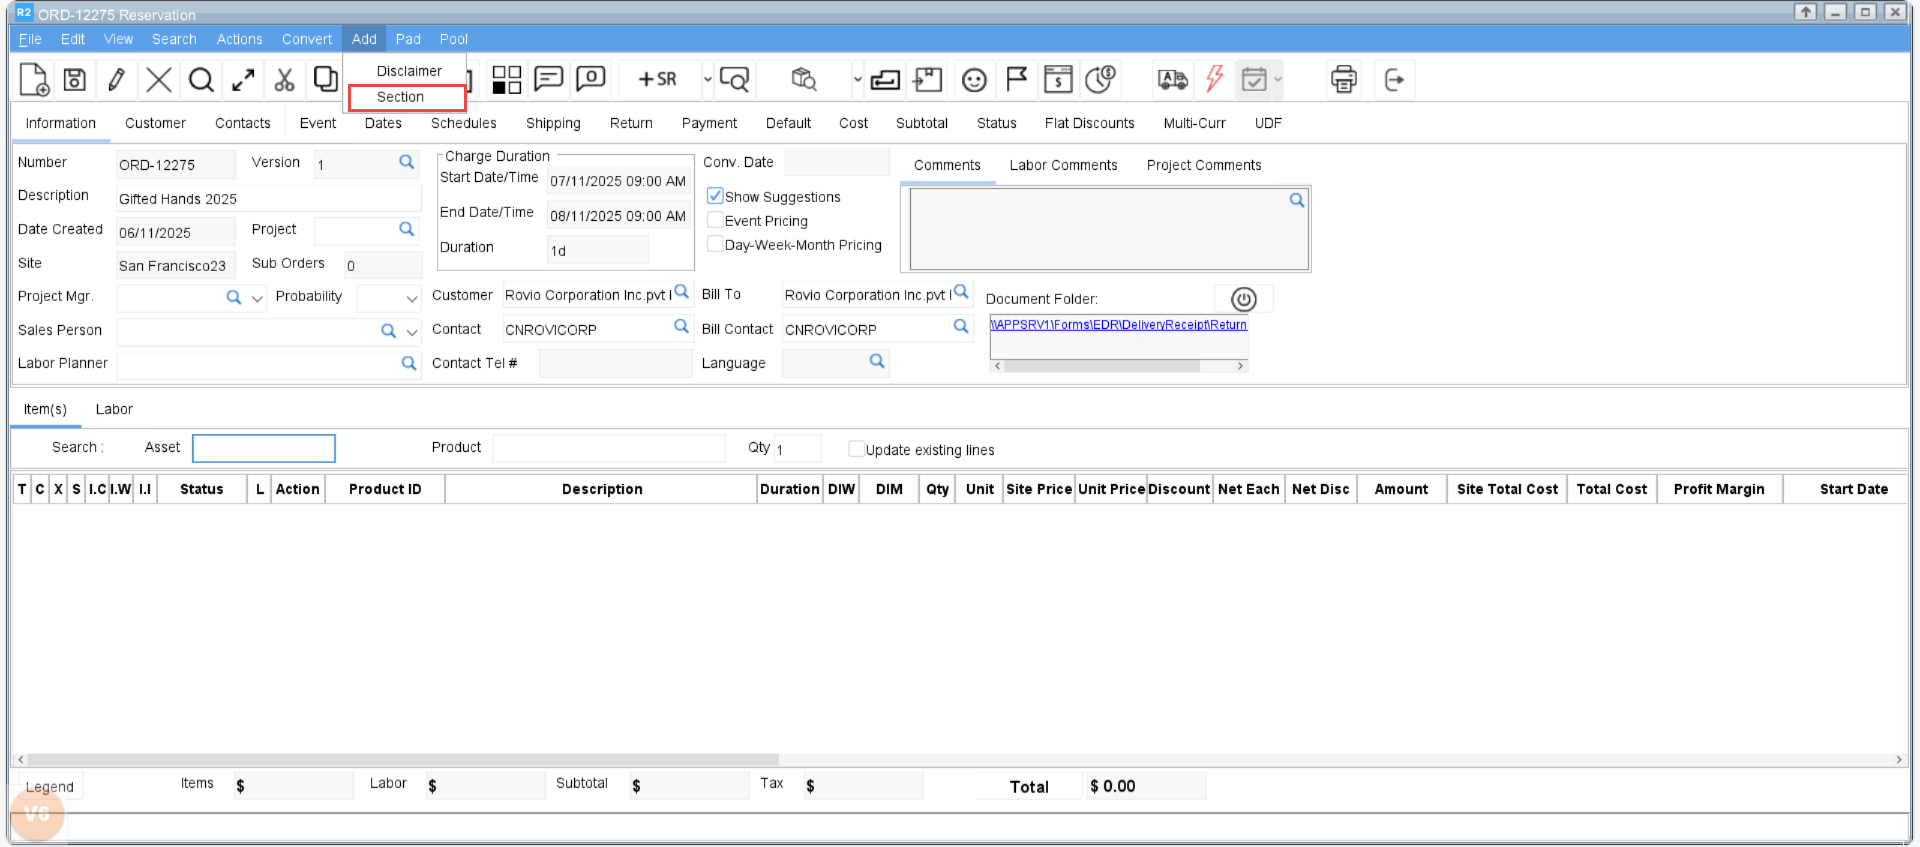Click the power icon beside Document Folder
The image size is (1920, 847).
tap(1243, 299)
